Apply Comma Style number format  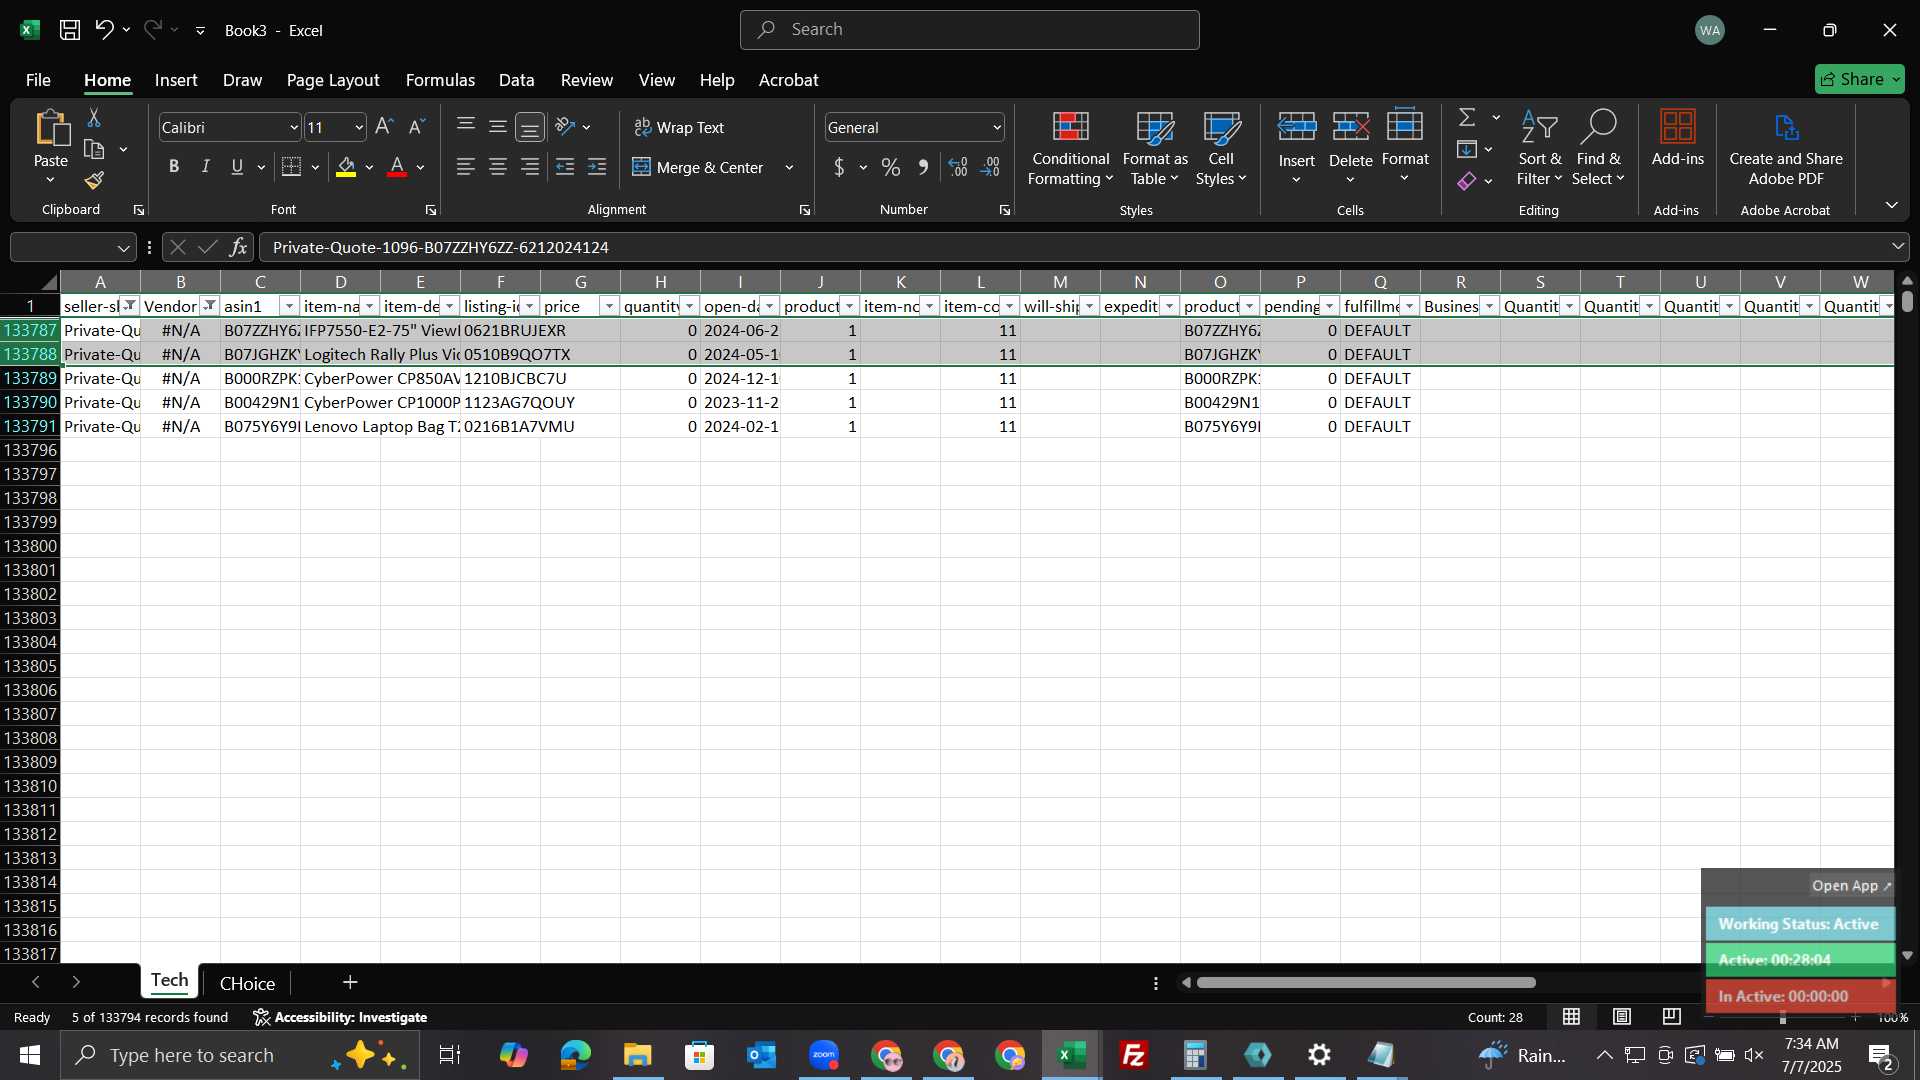coord(923,167)
